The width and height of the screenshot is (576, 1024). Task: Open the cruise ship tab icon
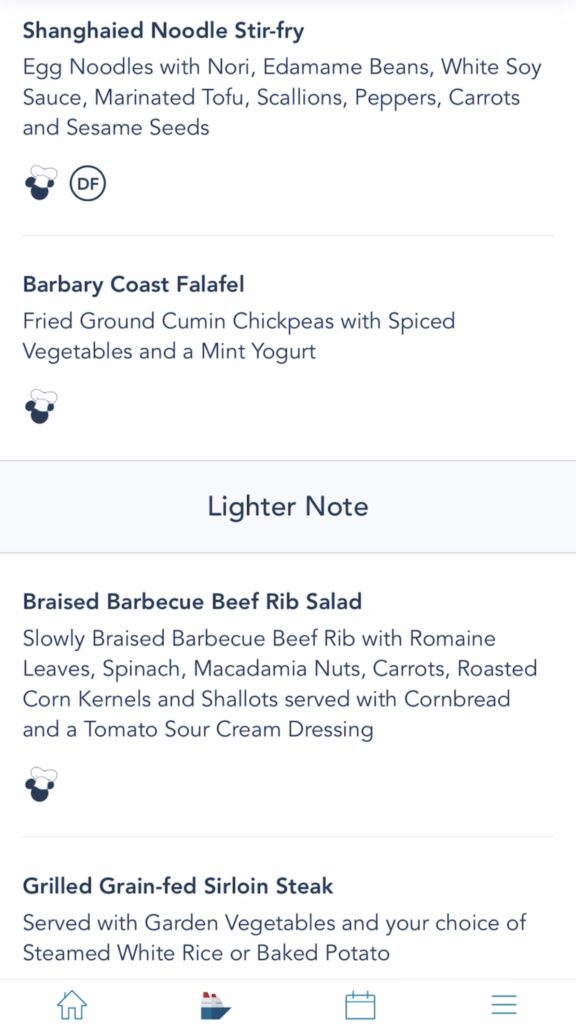(216, 1005)
